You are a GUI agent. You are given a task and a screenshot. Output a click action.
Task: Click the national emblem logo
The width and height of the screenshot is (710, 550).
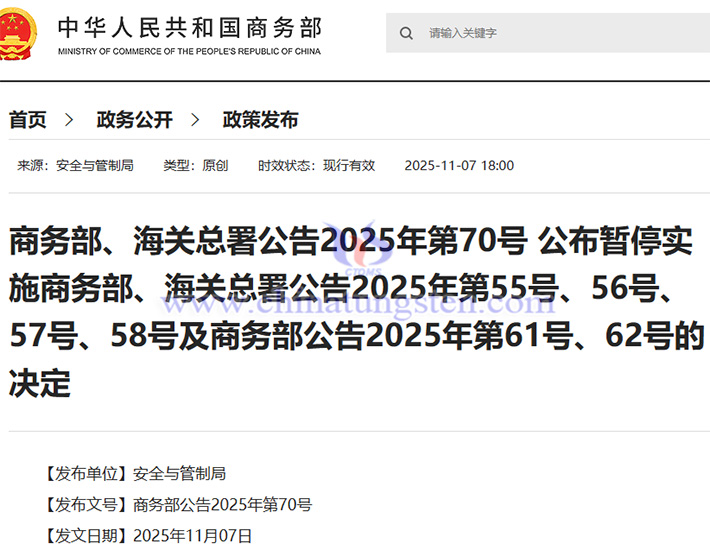click(17, 33)
